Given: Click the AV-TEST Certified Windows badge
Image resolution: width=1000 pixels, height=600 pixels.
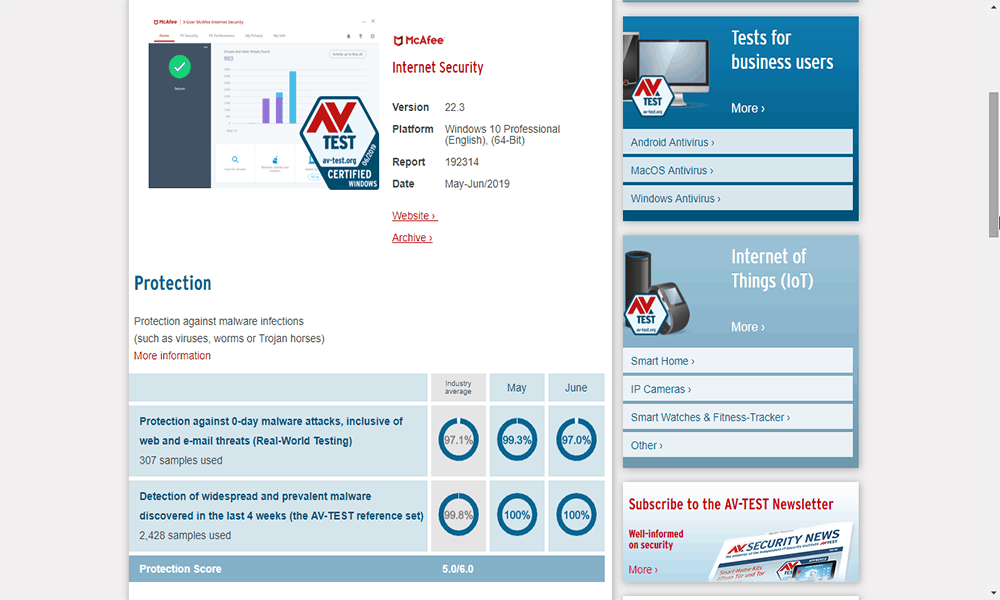Looking at the screenshot, I should click(340, 143).
